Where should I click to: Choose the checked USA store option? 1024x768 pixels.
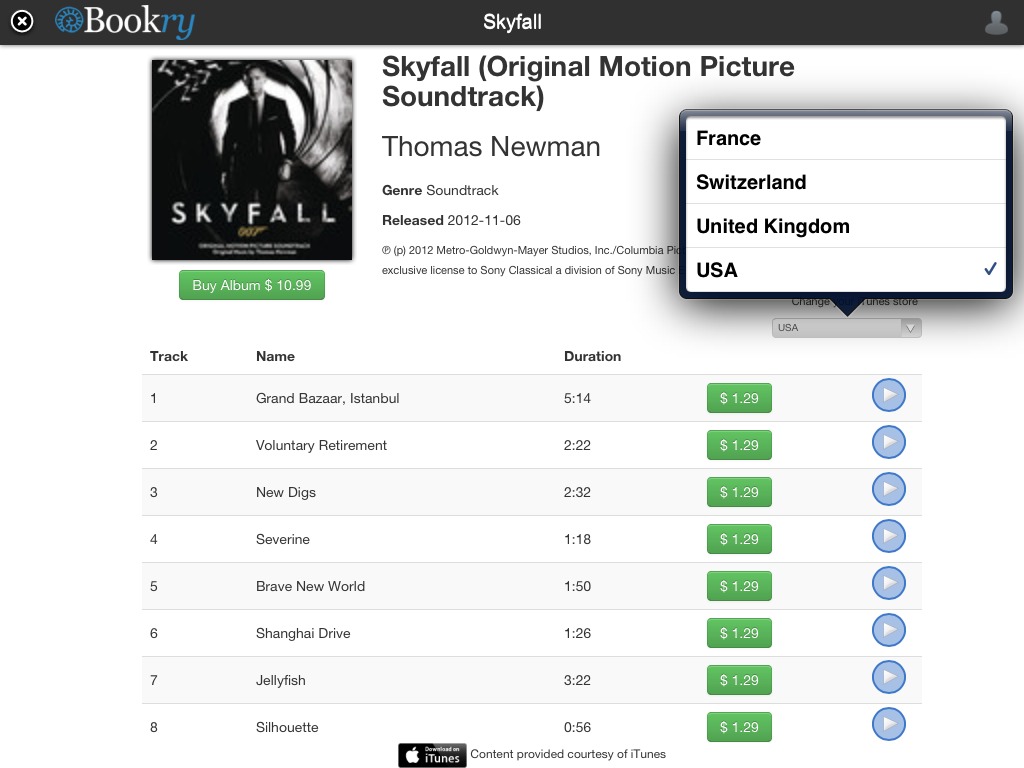click(846, 270)
